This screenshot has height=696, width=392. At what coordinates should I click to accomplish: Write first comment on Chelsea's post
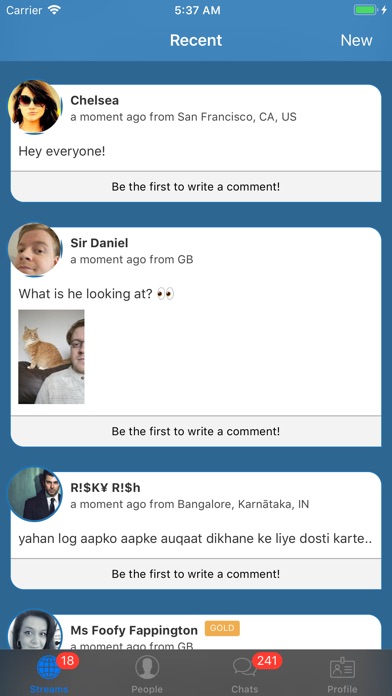tap(196, 186)
